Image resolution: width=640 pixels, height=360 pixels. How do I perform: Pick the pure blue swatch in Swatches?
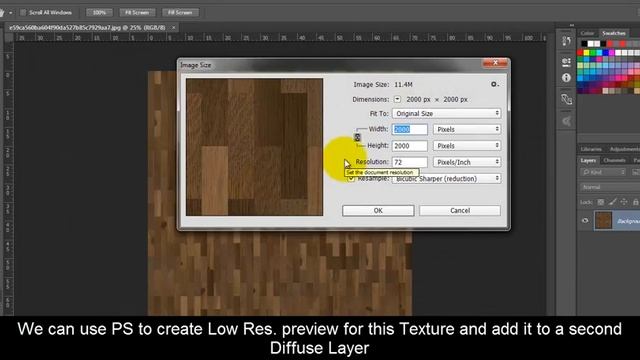(x=606, y=53)
